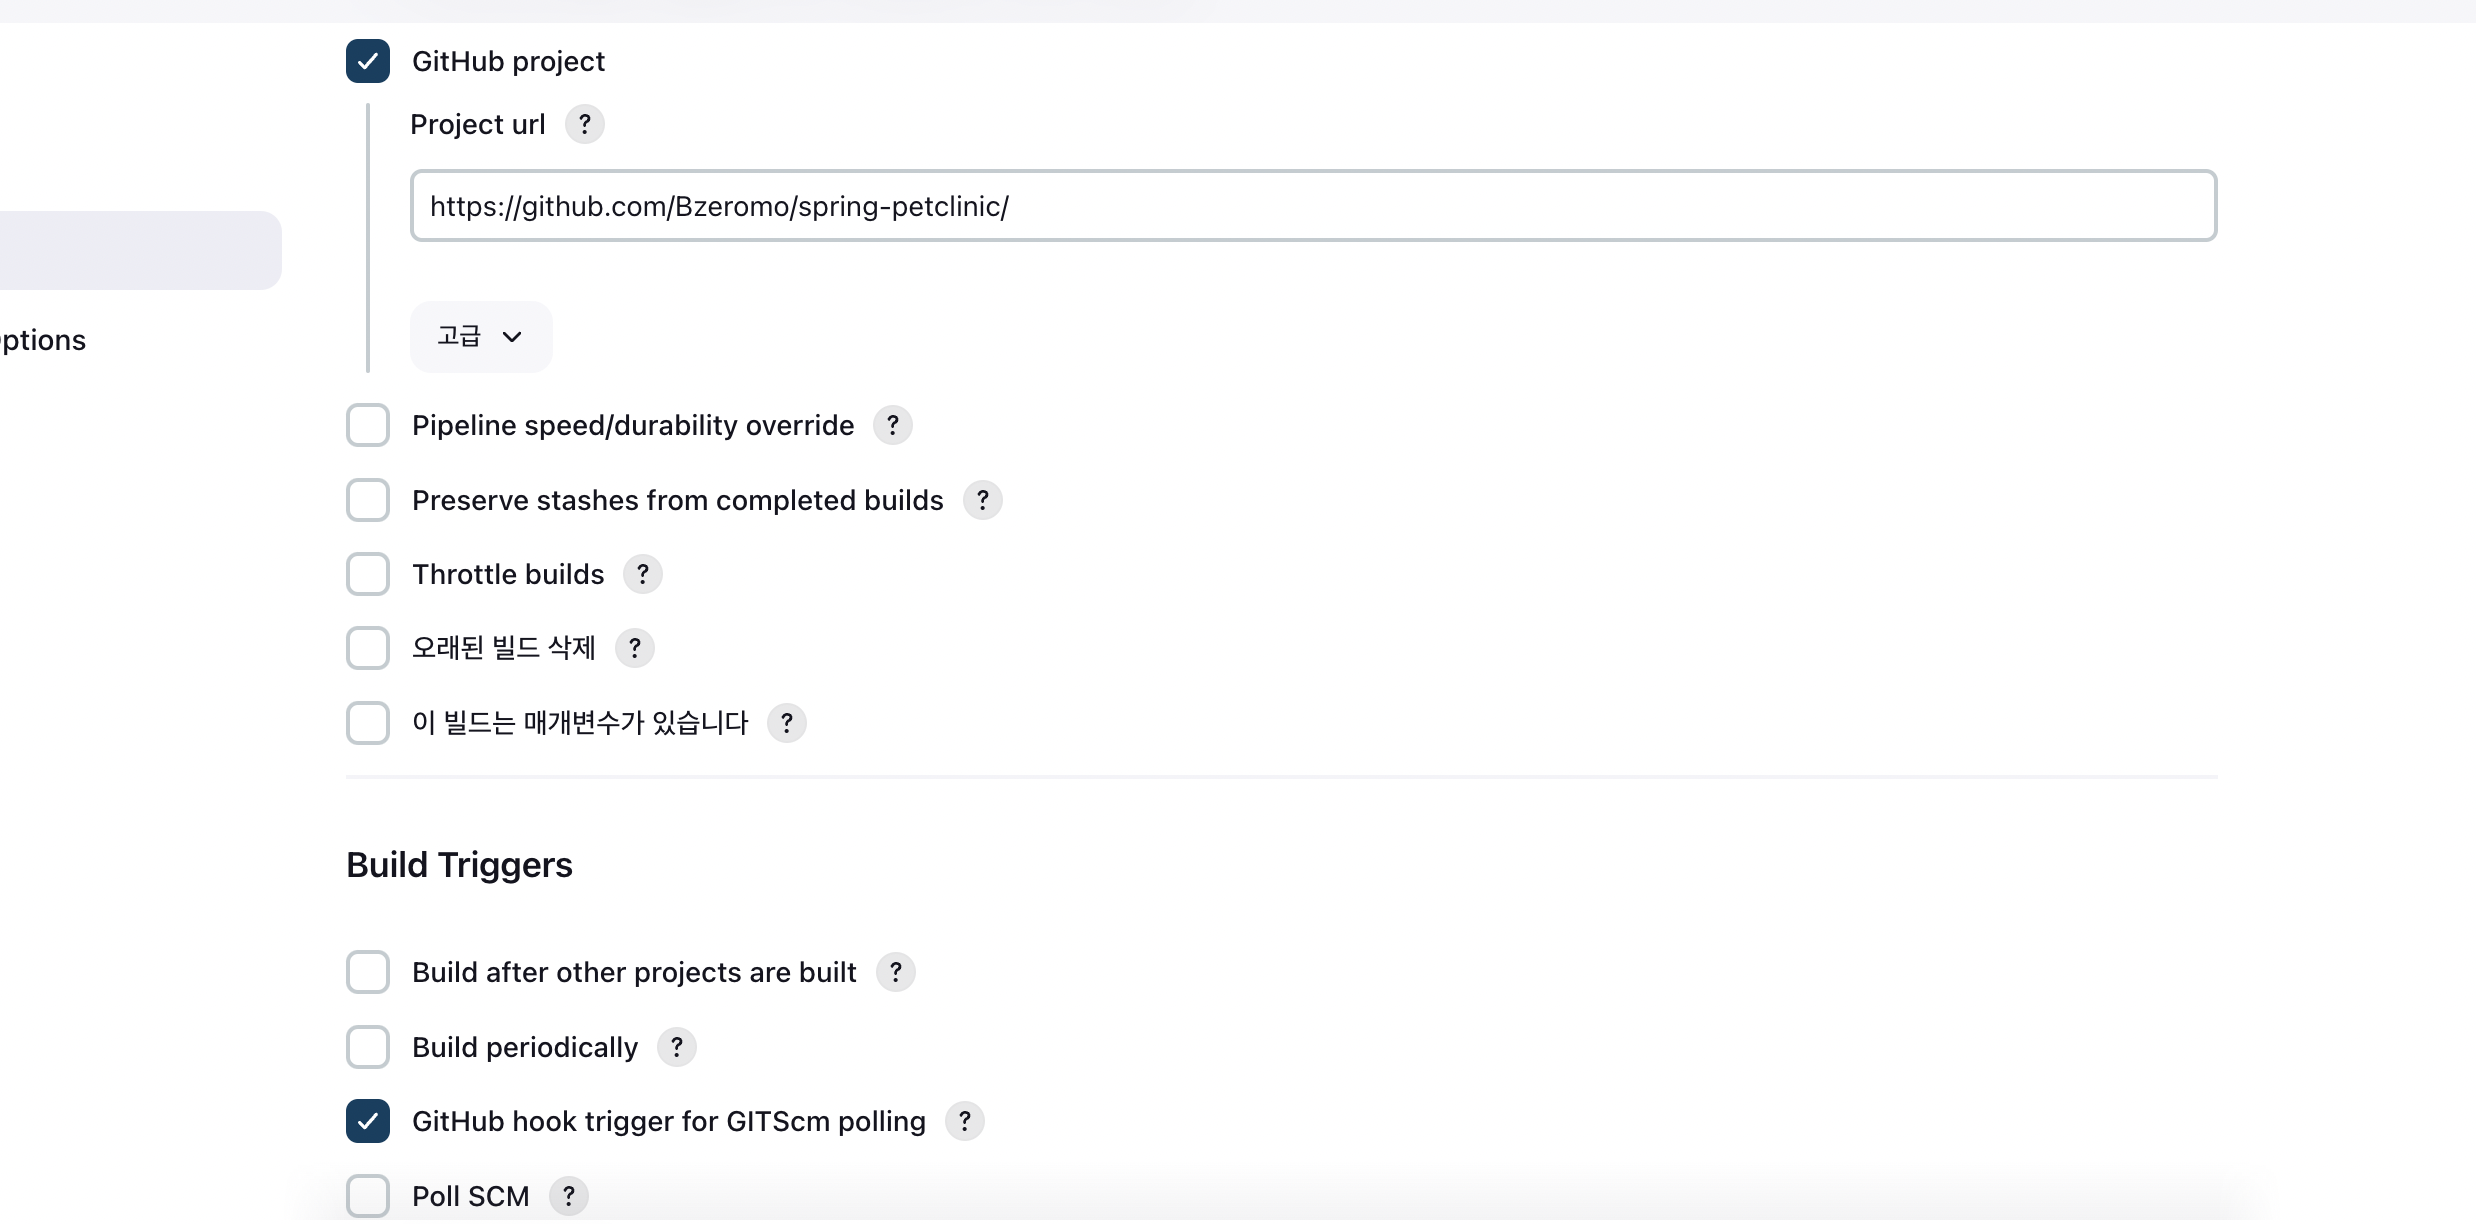Screen dimensions: 2476x1224
Task: Uncheck the GitHub project checkbox
Action: pos(368,61)
